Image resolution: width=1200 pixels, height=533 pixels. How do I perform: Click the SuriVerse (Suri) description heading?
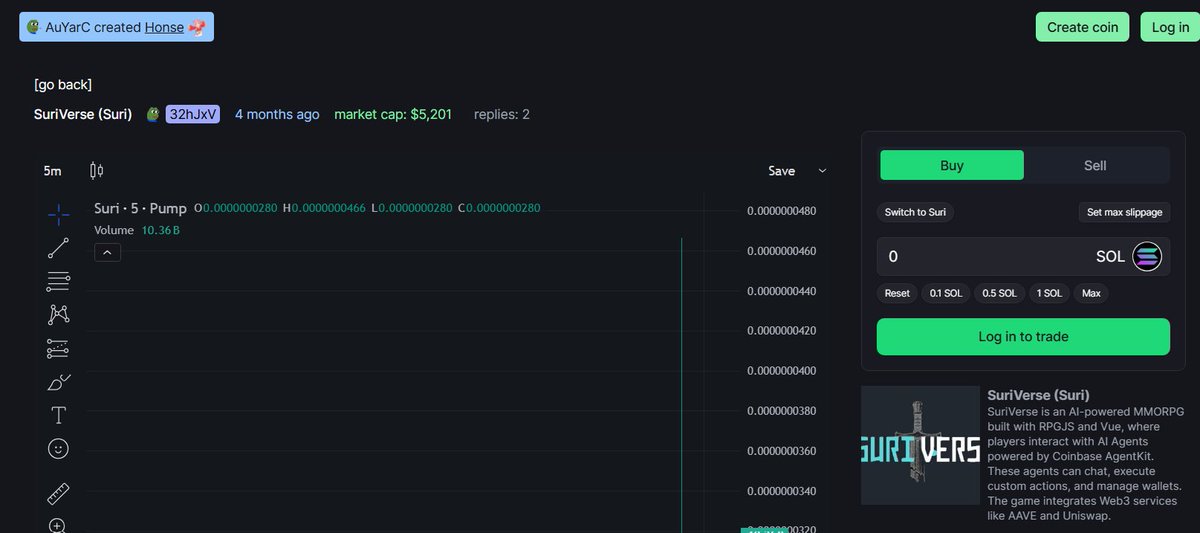tap(1038, 395)
